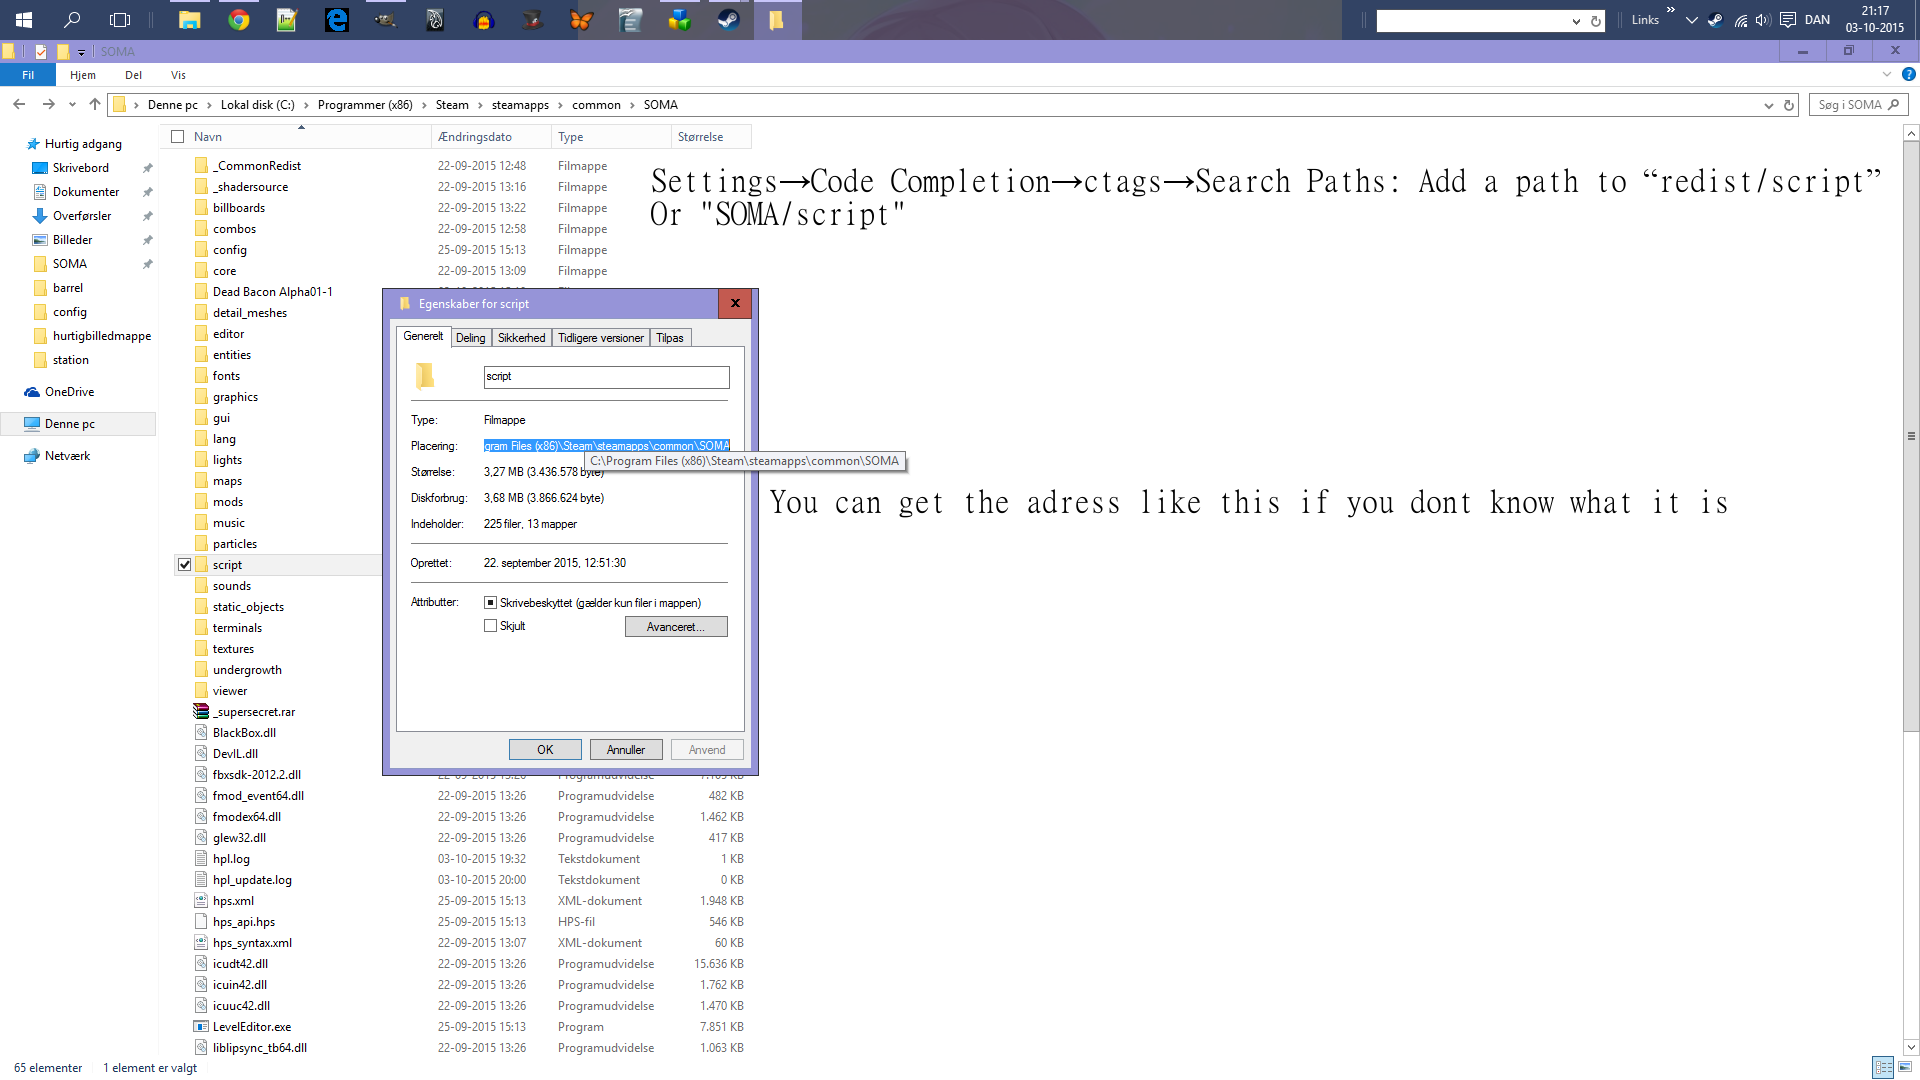This screenshot has width=1920, height=1080.
Task: Sort by Ændringsdato column header
Action: point(491,137)
